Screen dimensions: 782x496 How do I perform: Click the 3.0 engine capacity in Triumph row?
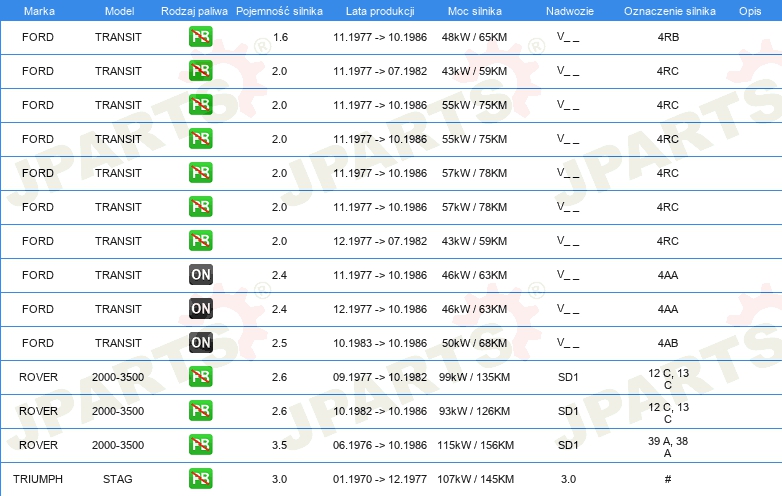point(279,479)
